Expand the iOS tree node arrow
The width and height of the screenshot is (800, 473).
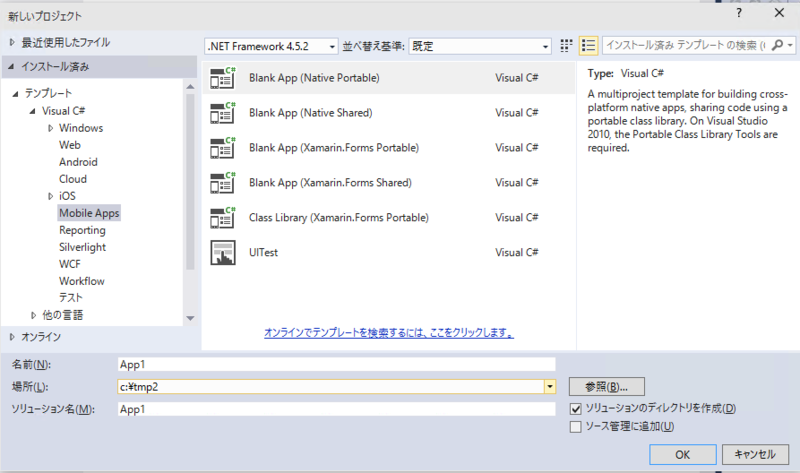click(50, 196)
